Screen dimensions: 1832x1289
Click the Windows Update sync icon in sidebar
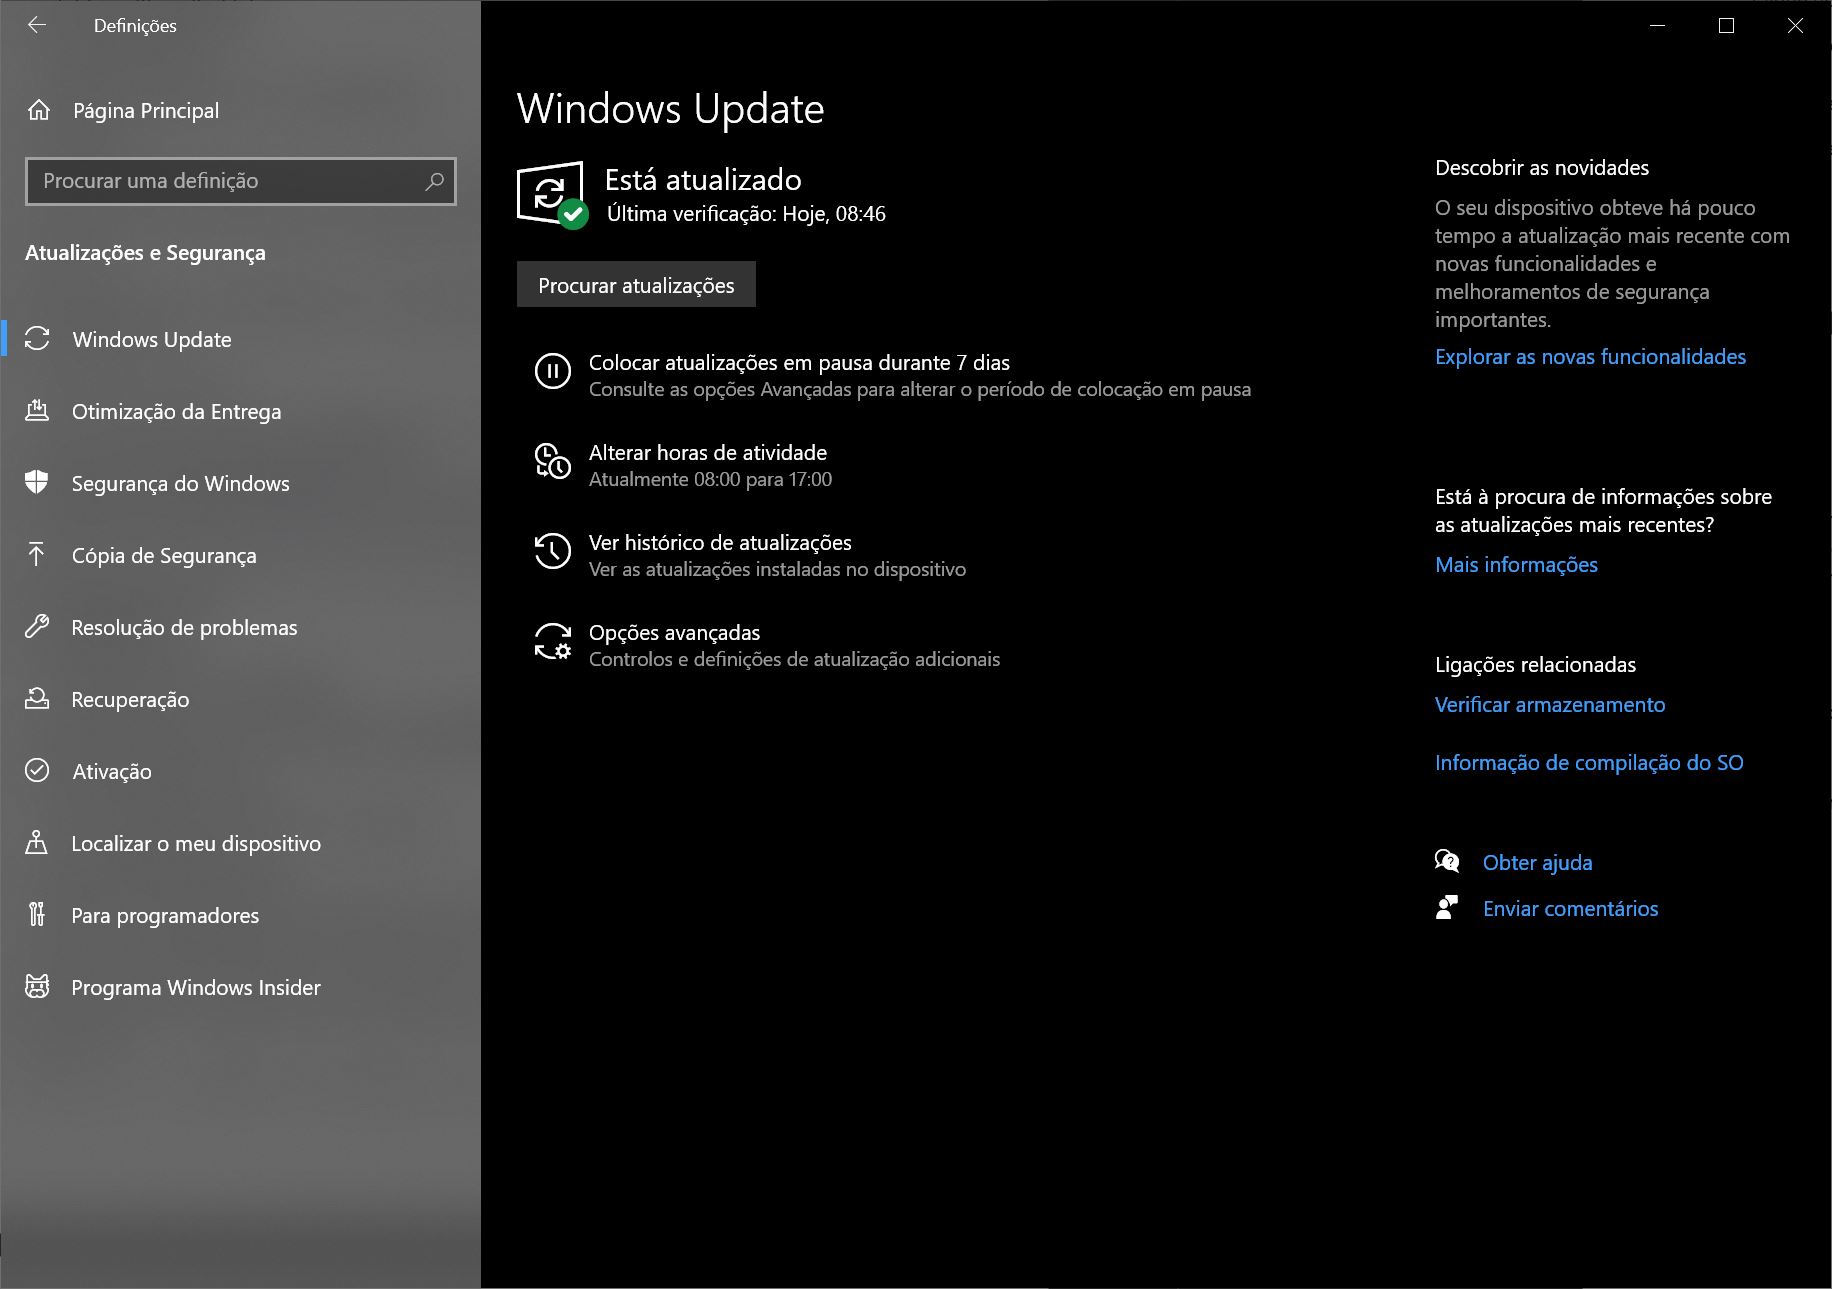(x=37, y=339)
